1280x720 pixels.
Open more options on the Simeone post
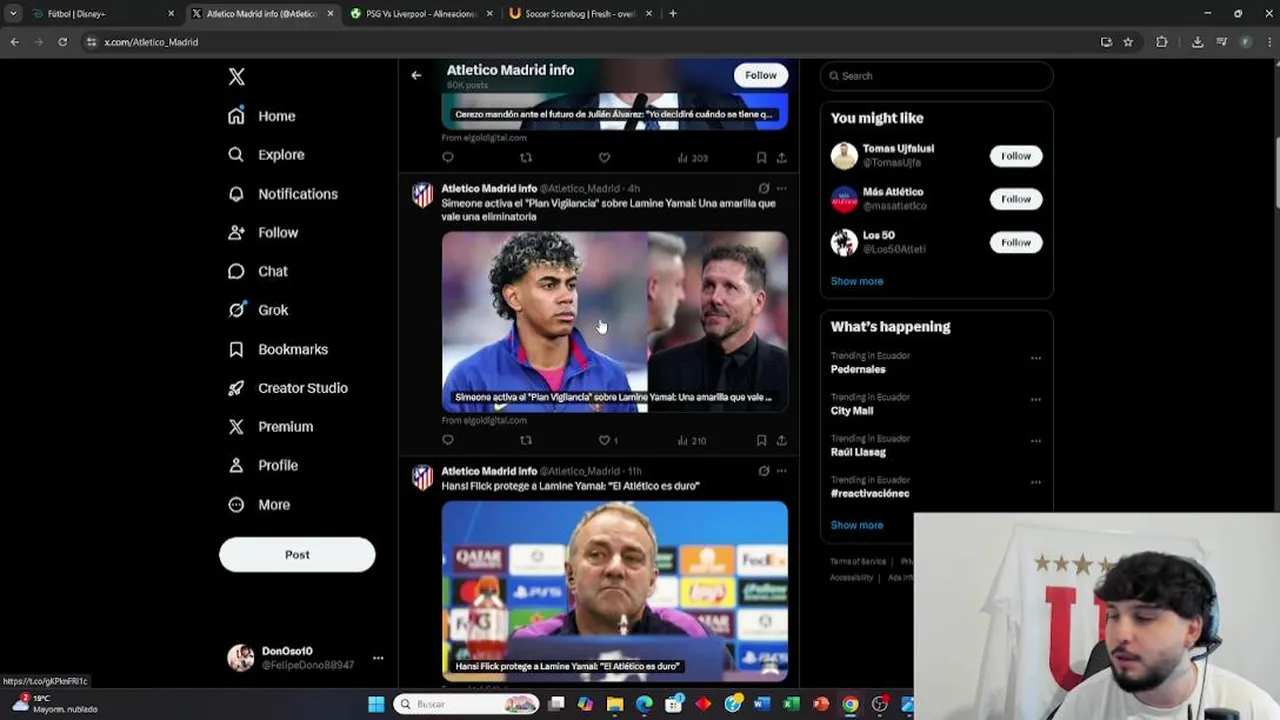[781, 188]
